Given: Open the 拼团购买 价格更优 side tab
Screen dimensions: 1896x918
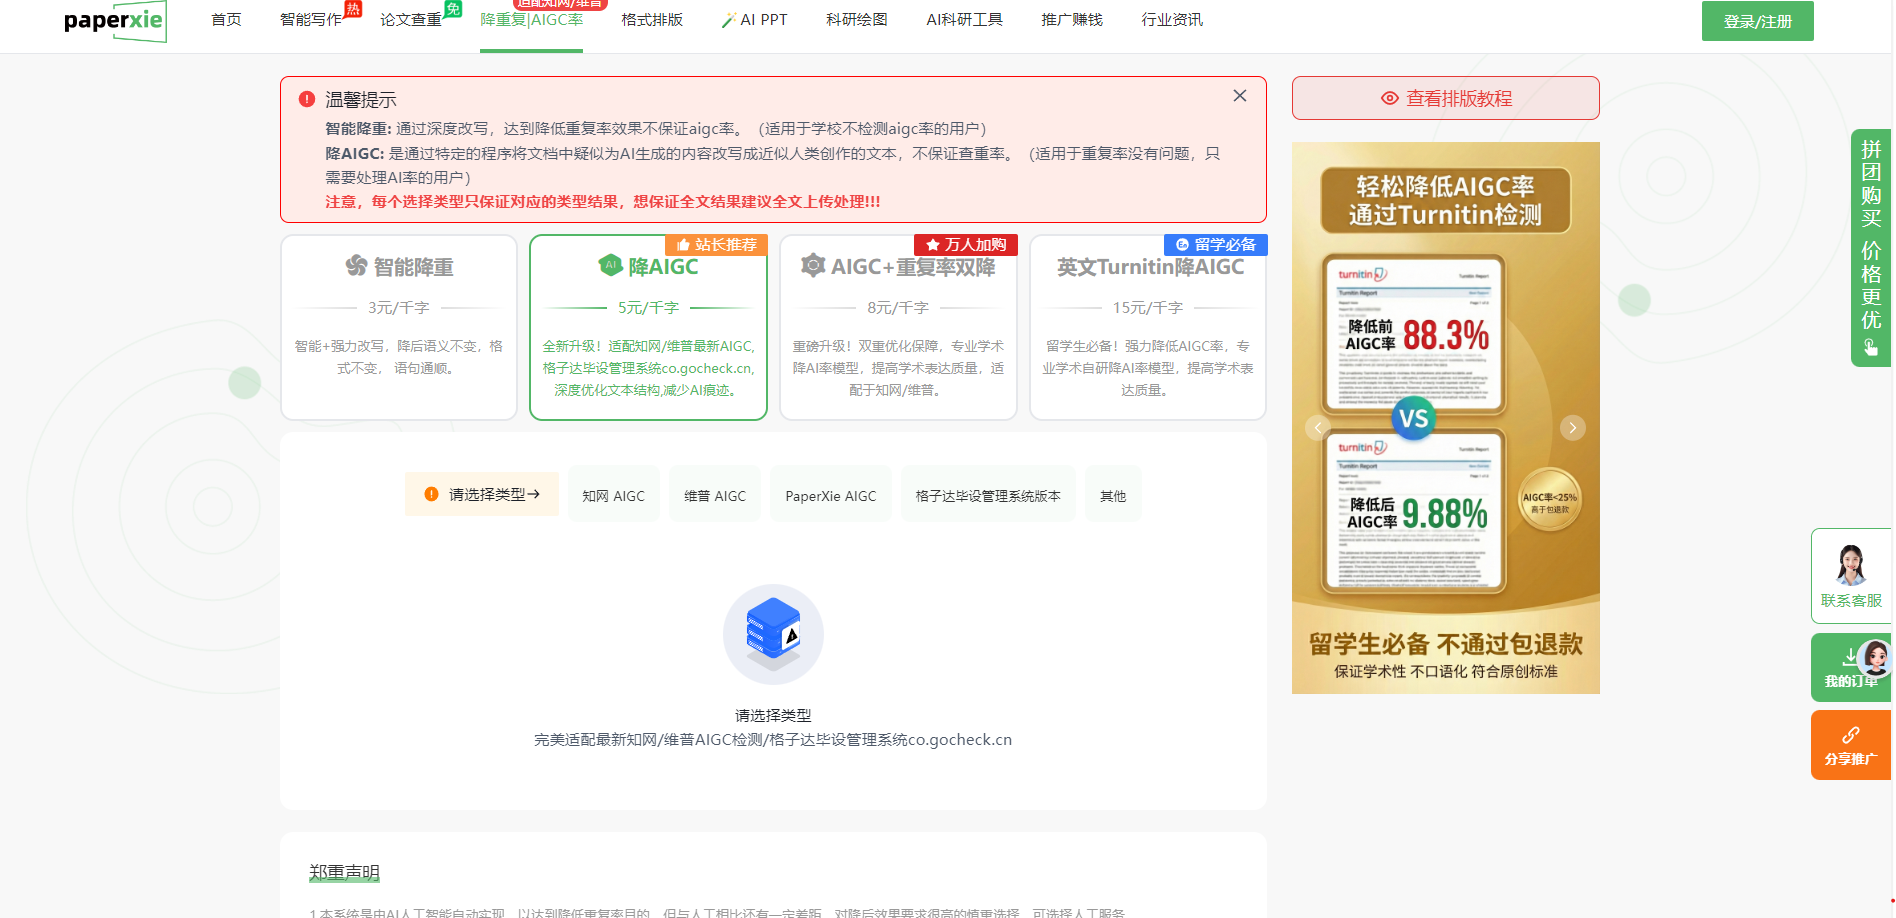Looking at the screenshot, I should [x=1871, y=247].
